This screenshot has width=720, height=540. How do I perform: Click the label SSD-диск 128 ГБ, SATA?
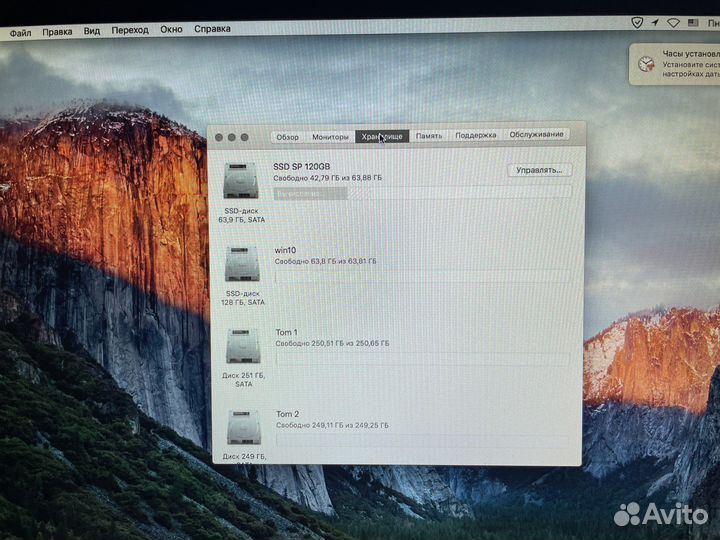[243, 298]
